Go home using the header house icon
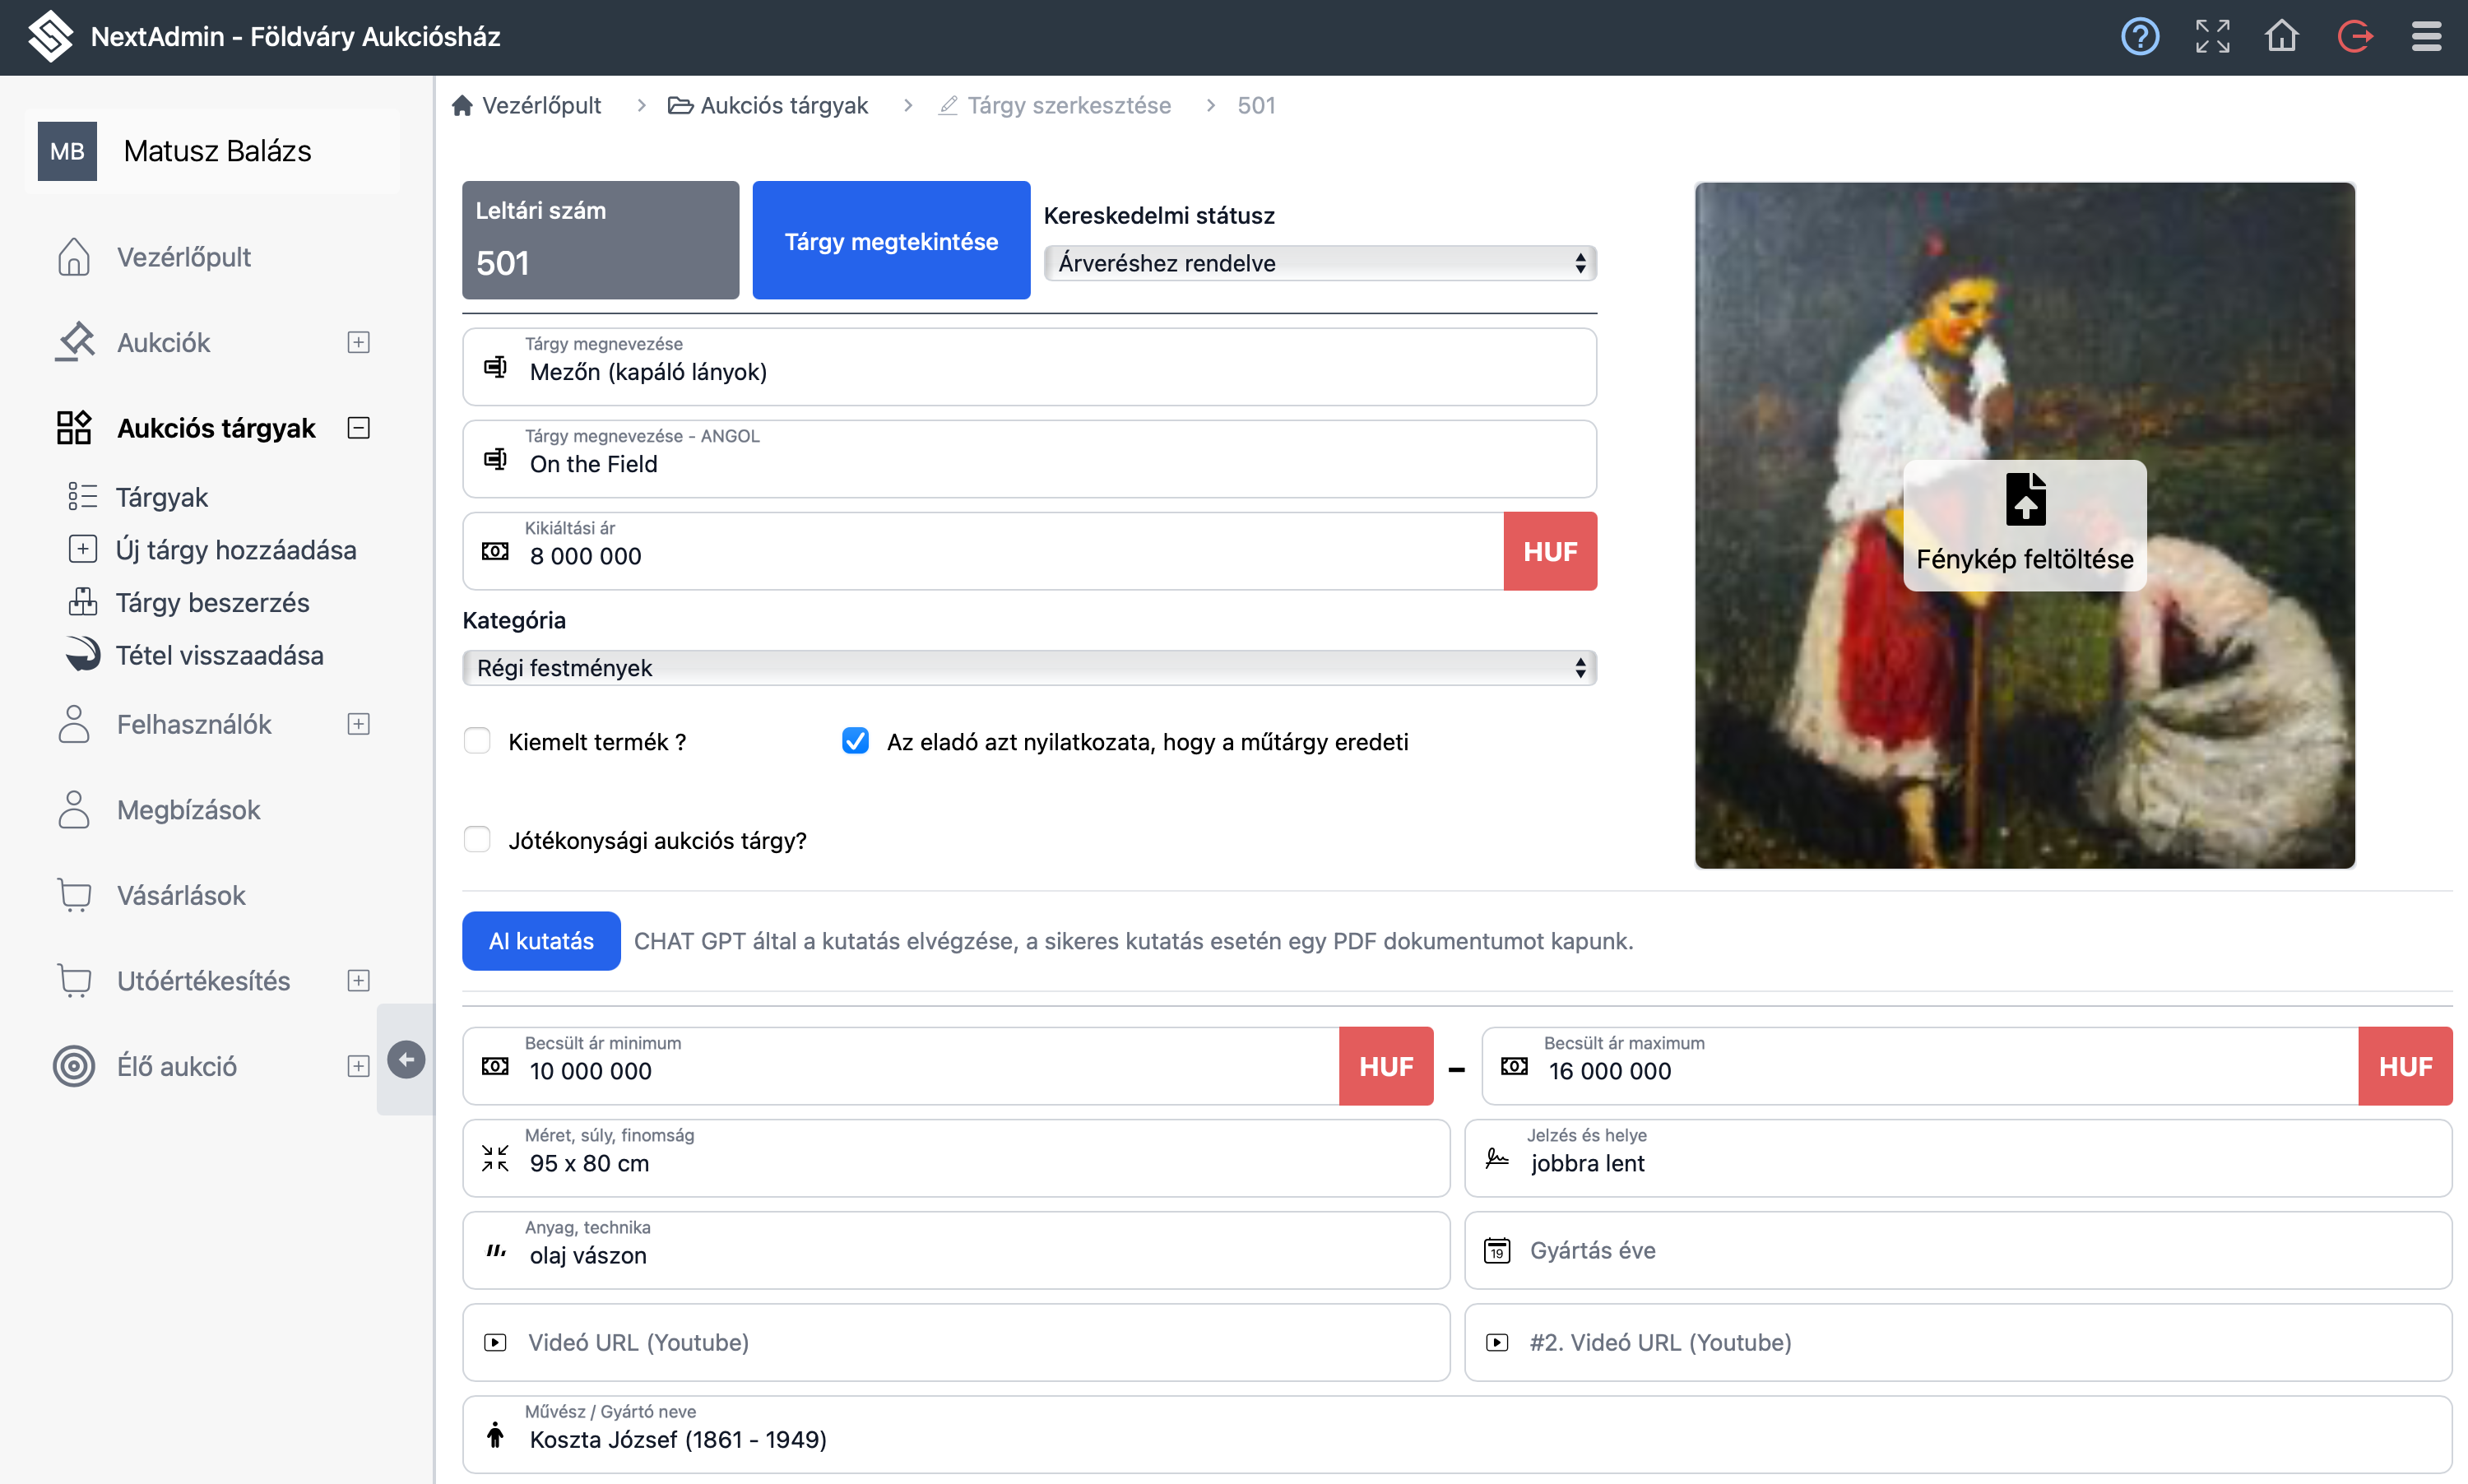Viewport: 2468px width, 1484px height. tap(2282, 36)
